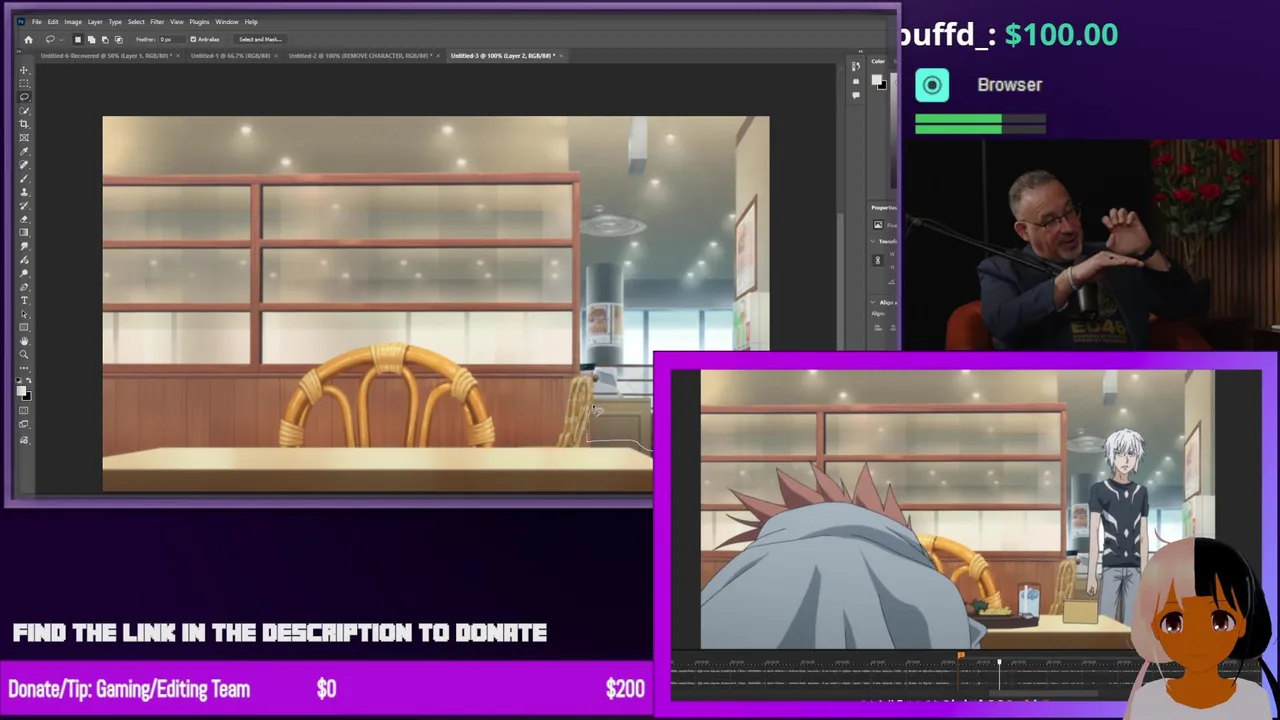Viewport: 1280px width, 720px height.
Task: Click foreground swatch in Color panel
Action: coord(876,79)
